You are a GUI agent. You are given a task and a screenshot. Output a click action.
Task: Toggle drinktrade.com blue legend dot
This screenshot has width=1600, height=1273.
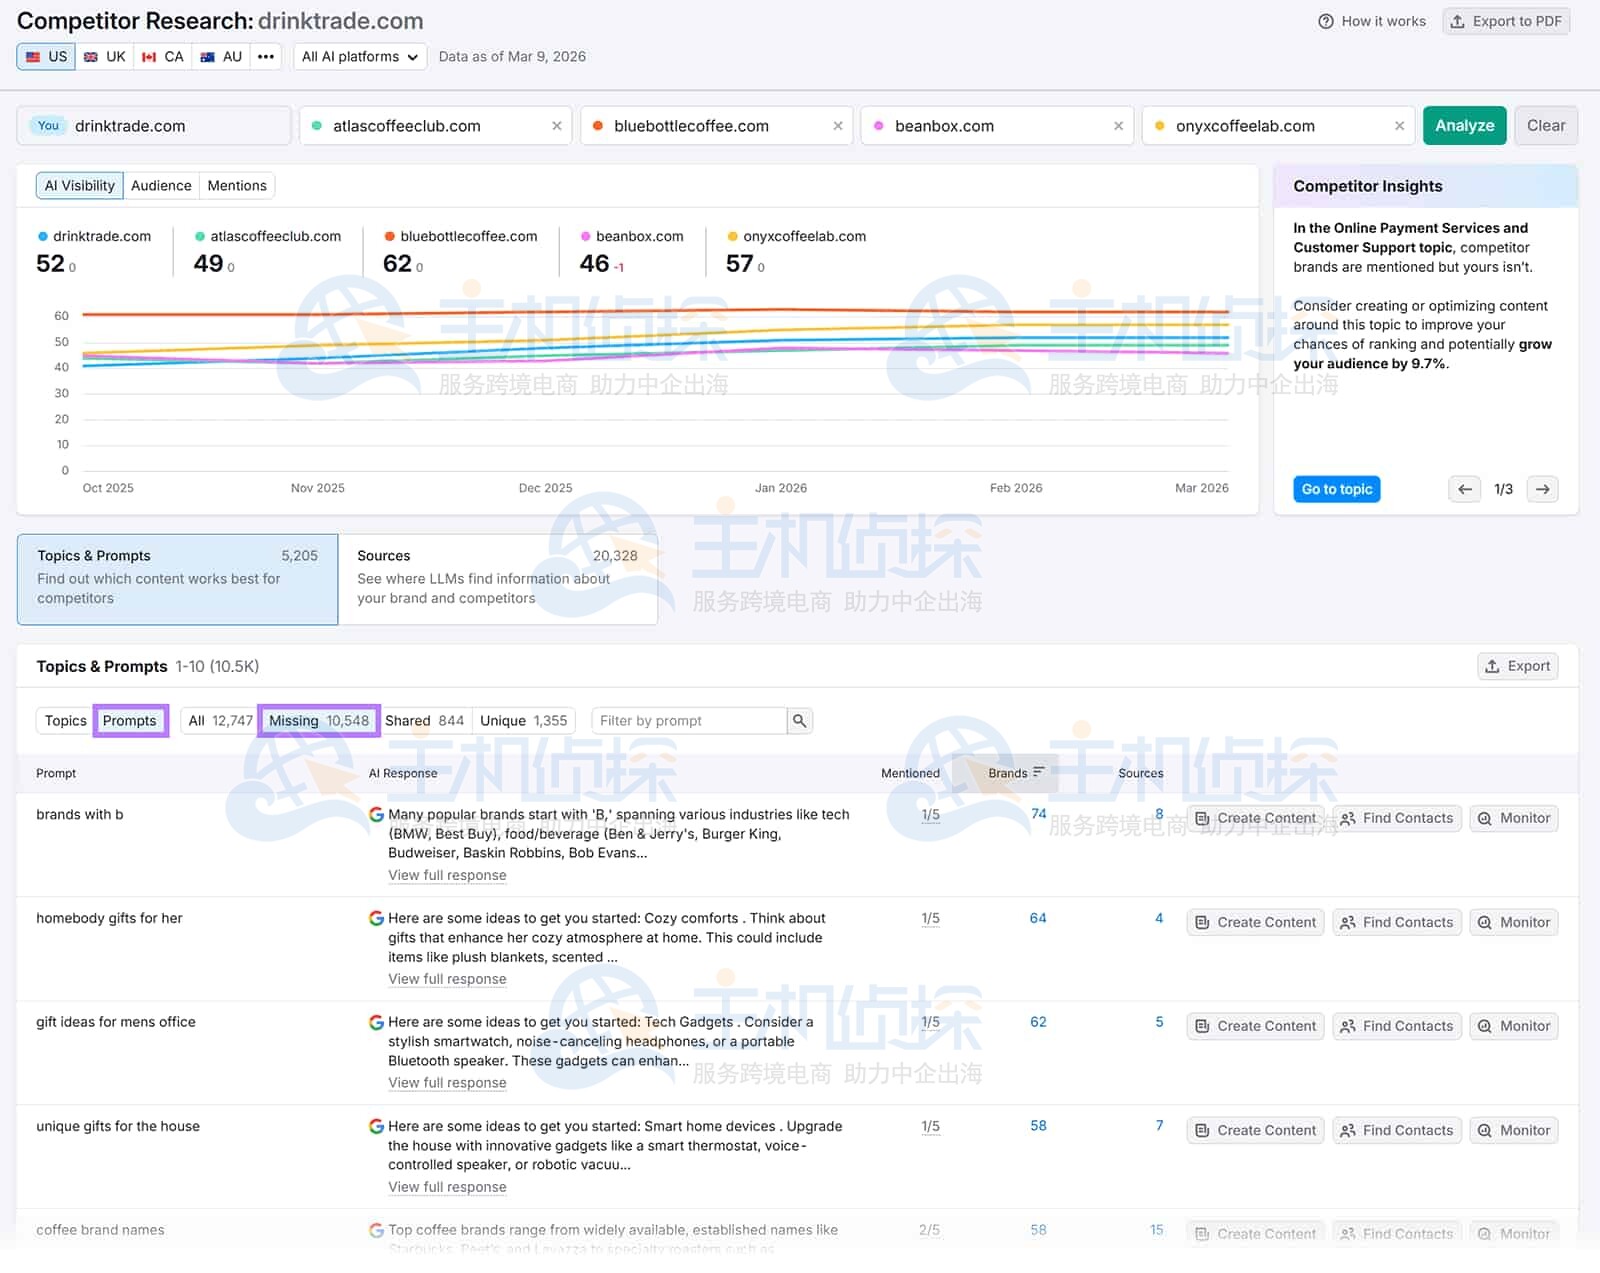(x=43, y=237)
